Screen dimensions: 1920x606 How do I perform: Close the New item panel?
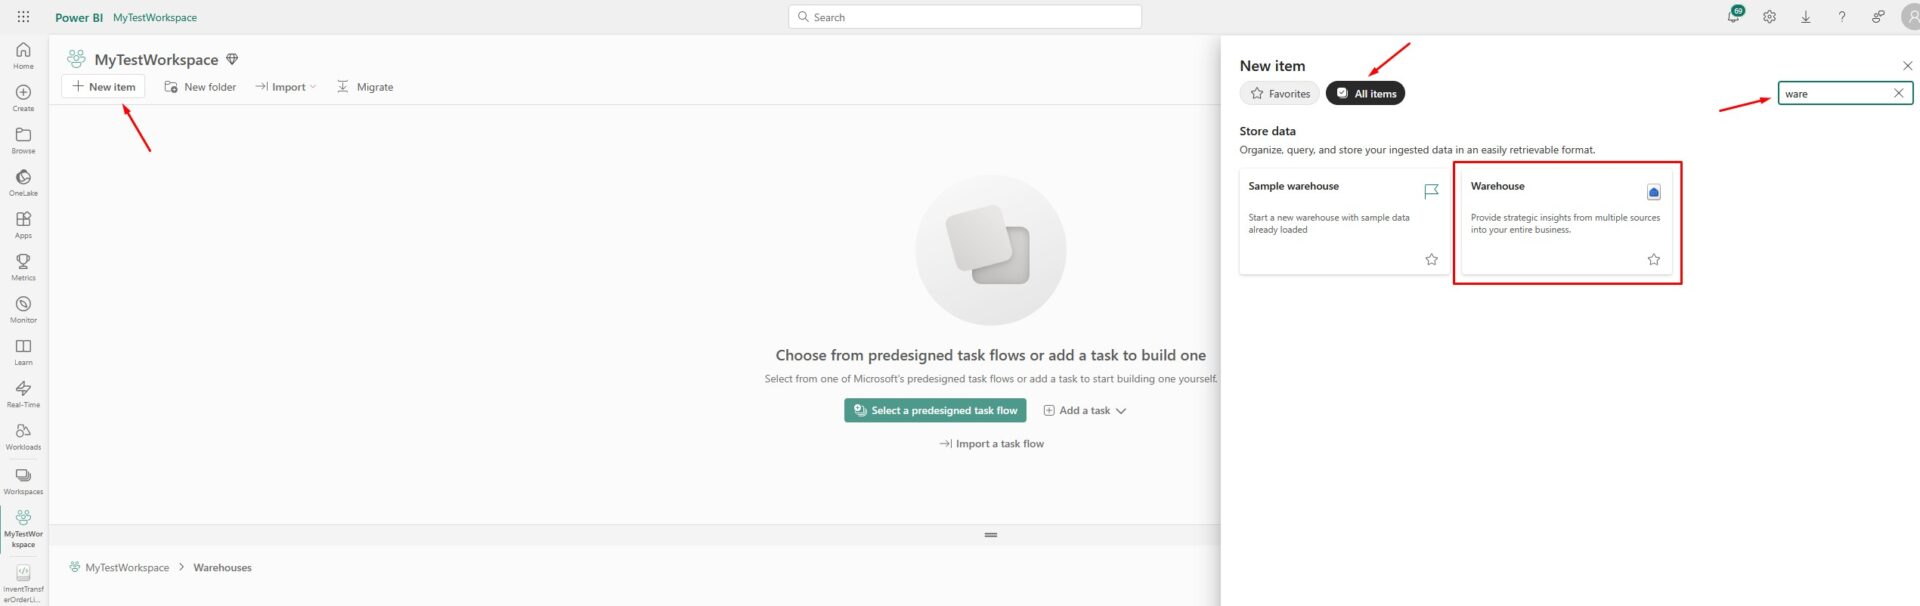(1907, 66)
